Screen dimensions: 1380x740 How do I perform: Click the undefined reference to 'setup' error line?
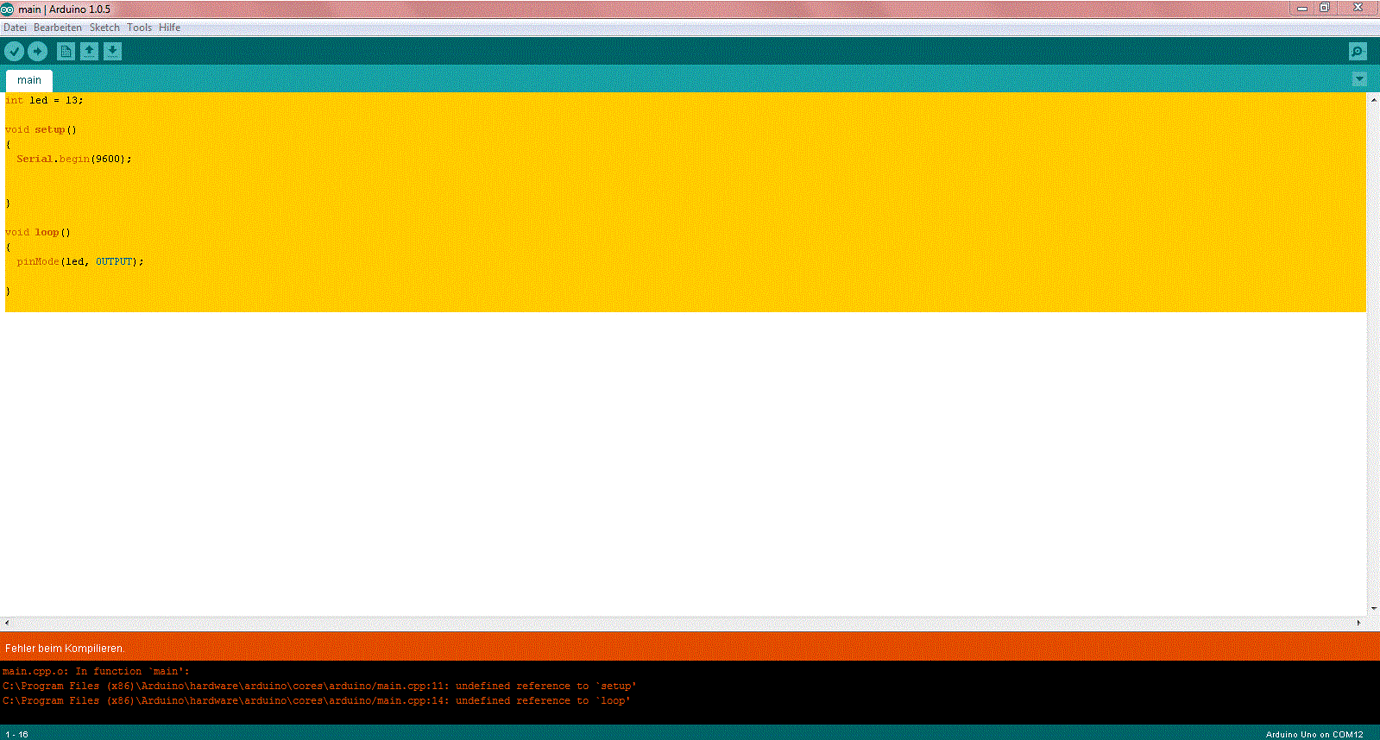(x=320, y=685)
